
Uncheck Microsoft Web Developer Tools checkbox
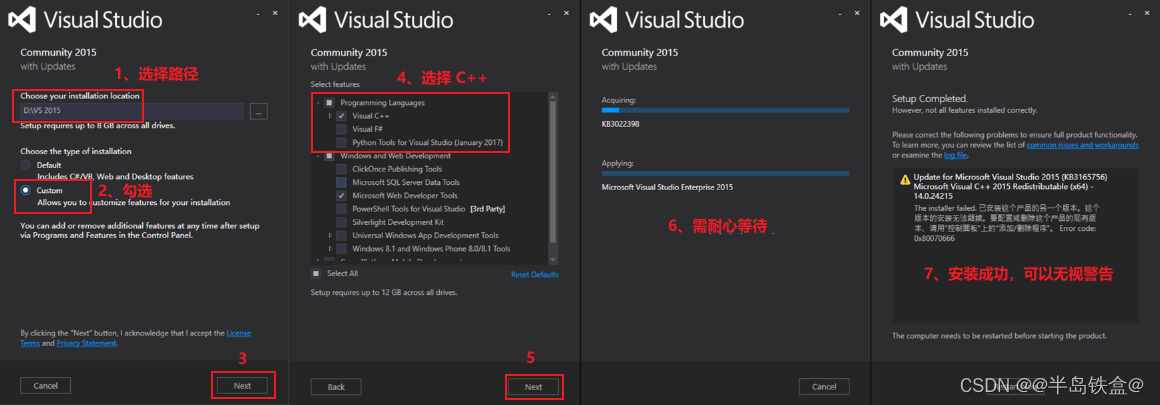(341, 195)
